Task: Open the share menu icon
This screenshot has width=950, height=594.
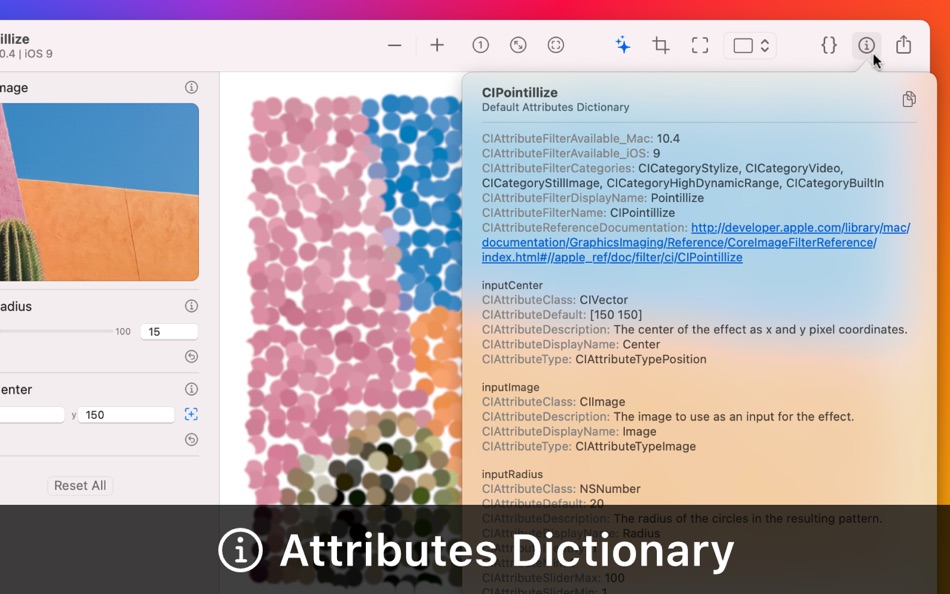Action: pos(903,45)
